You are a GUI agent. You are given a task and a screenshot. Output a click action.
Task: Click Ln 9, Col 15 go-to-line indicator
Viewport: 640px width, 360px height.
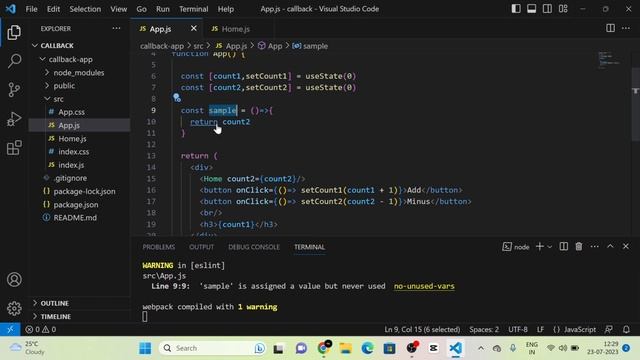click(x=422, y=329)
